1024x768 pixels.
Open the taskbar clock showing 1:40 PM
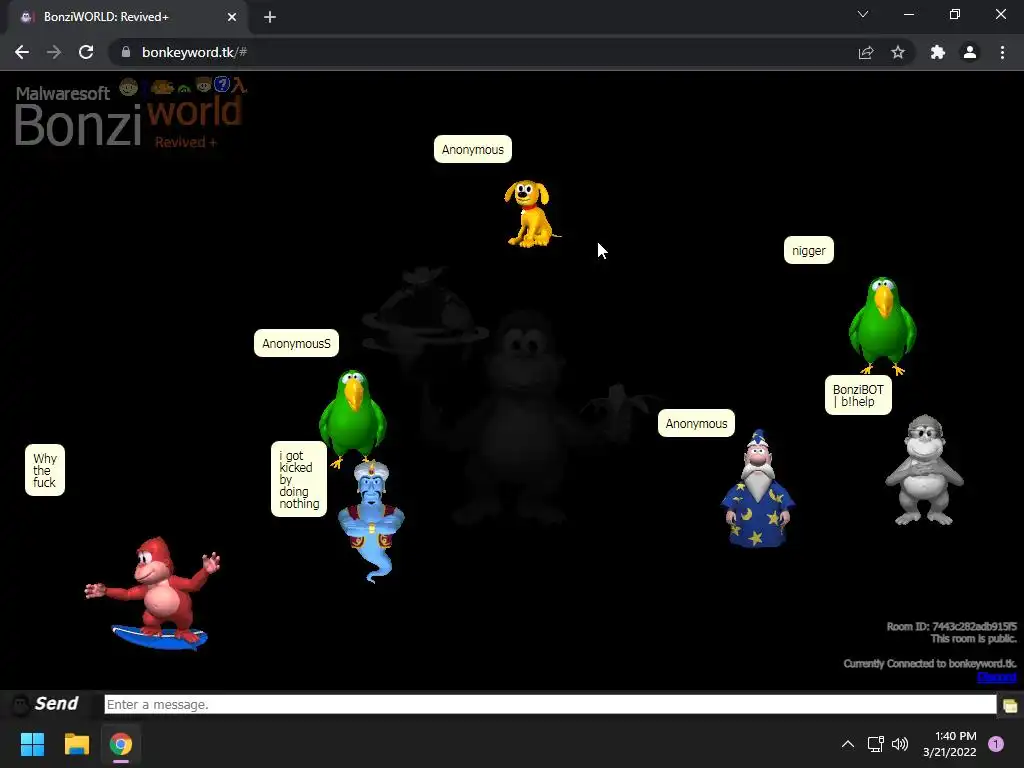tap(950, 744)
